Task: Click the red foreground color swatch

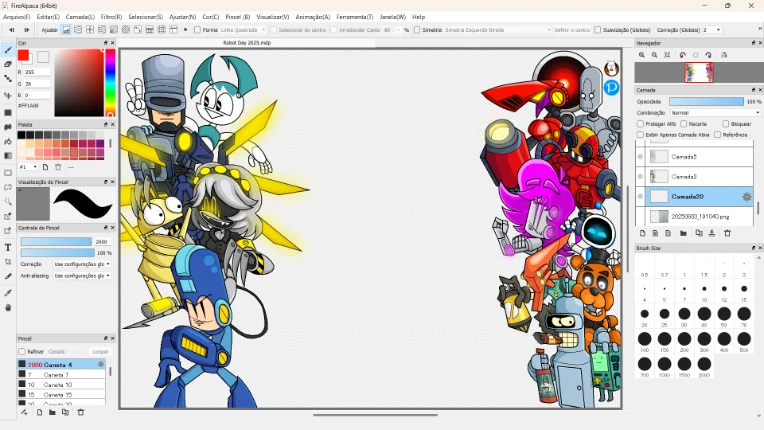Action: (23, 56)
